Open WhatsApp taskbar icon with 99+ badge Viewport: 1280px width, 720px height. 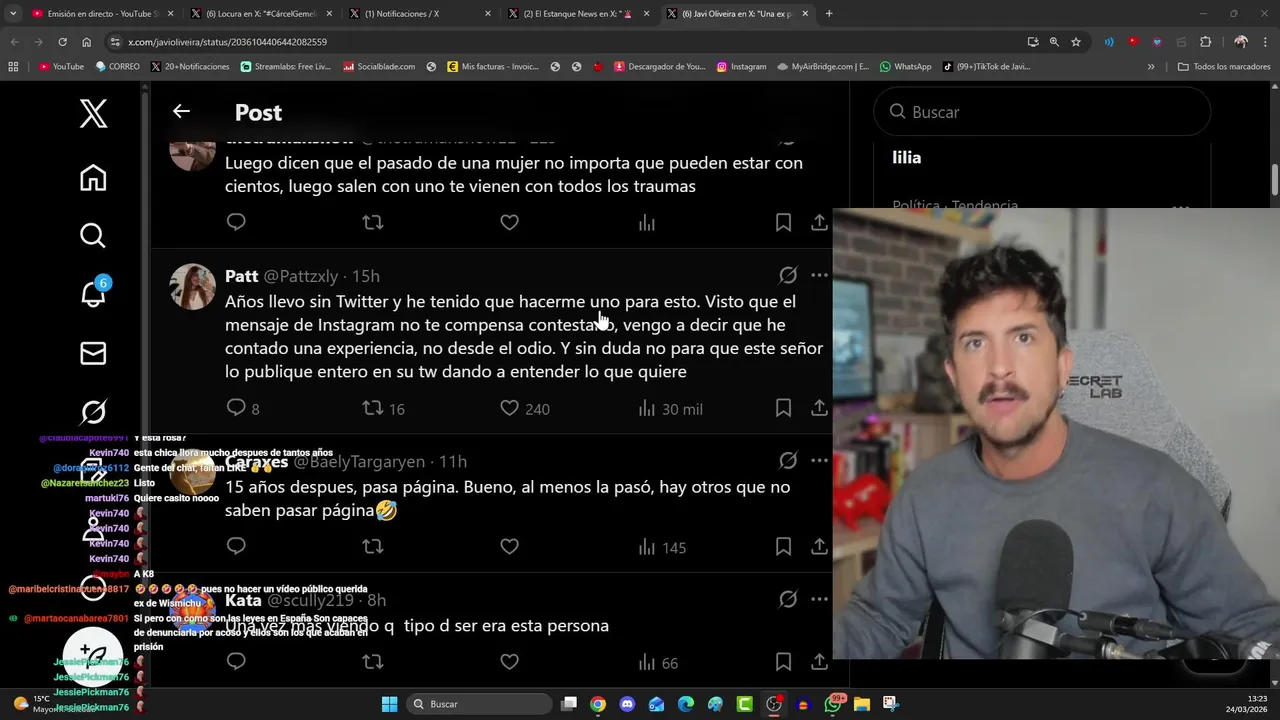833,704
